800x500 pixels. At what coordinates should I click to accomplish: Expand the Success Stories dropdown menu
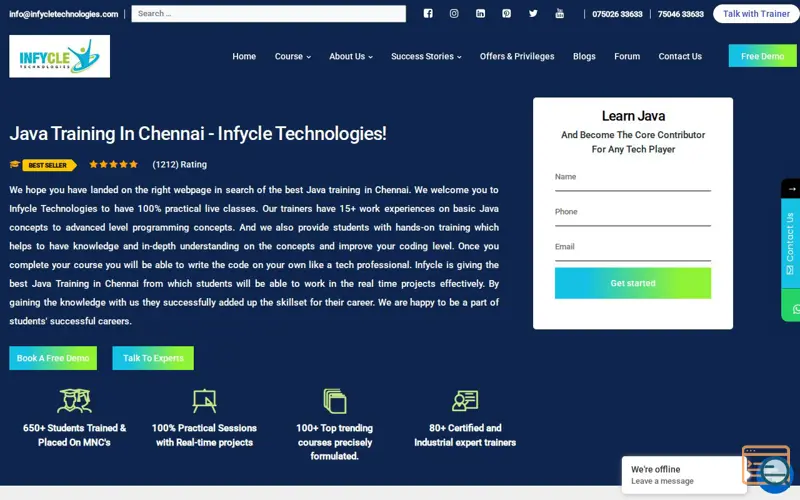click(x=427, y=57)
